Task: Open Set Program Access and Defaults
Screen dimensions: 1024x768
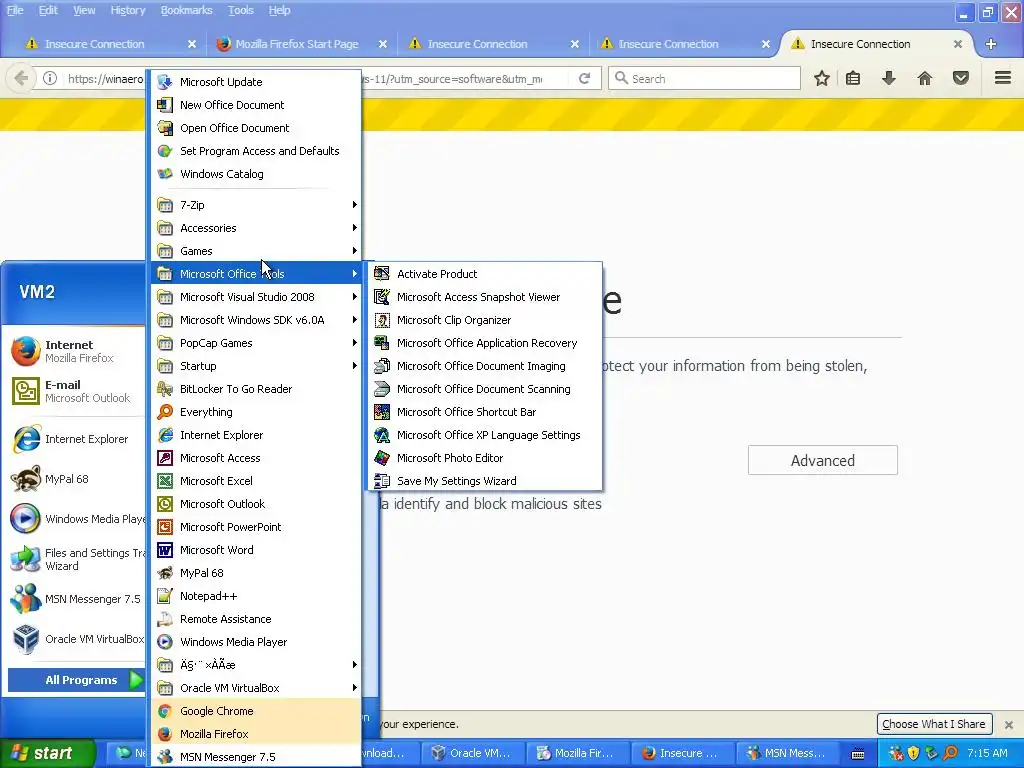Action: click(x=256, y=151)
